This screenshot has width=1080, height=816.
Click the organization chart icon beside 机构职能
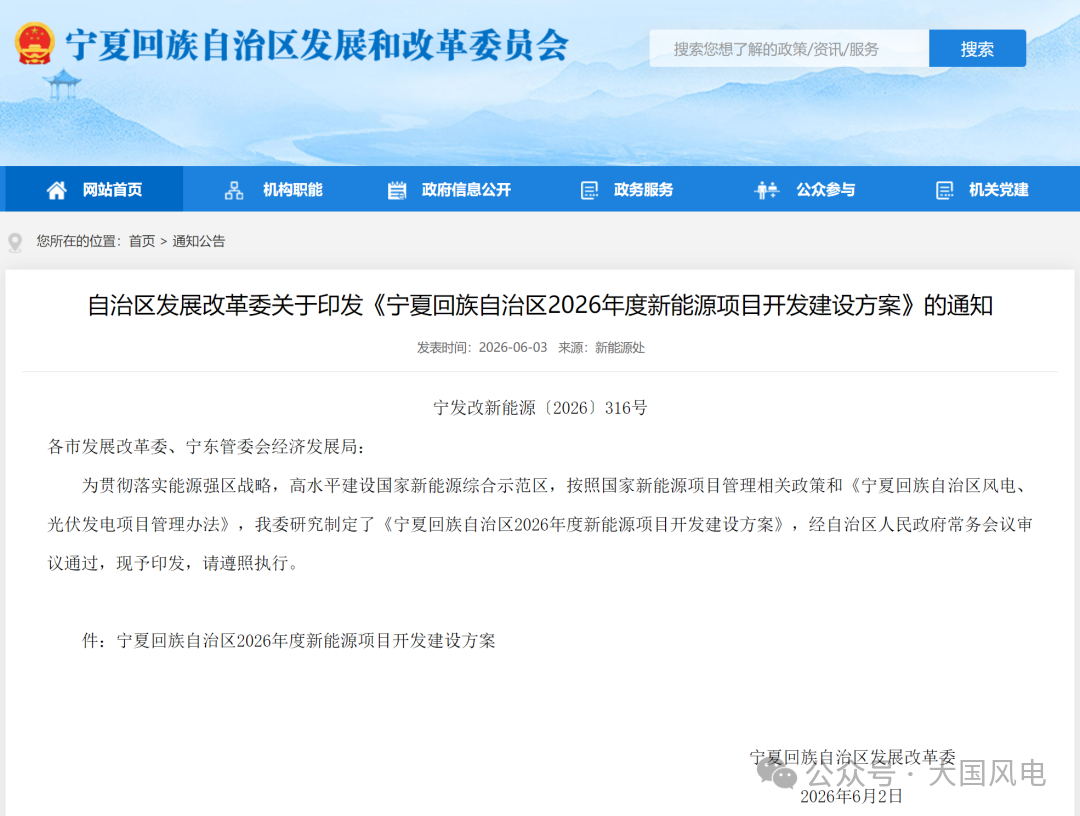234,190
